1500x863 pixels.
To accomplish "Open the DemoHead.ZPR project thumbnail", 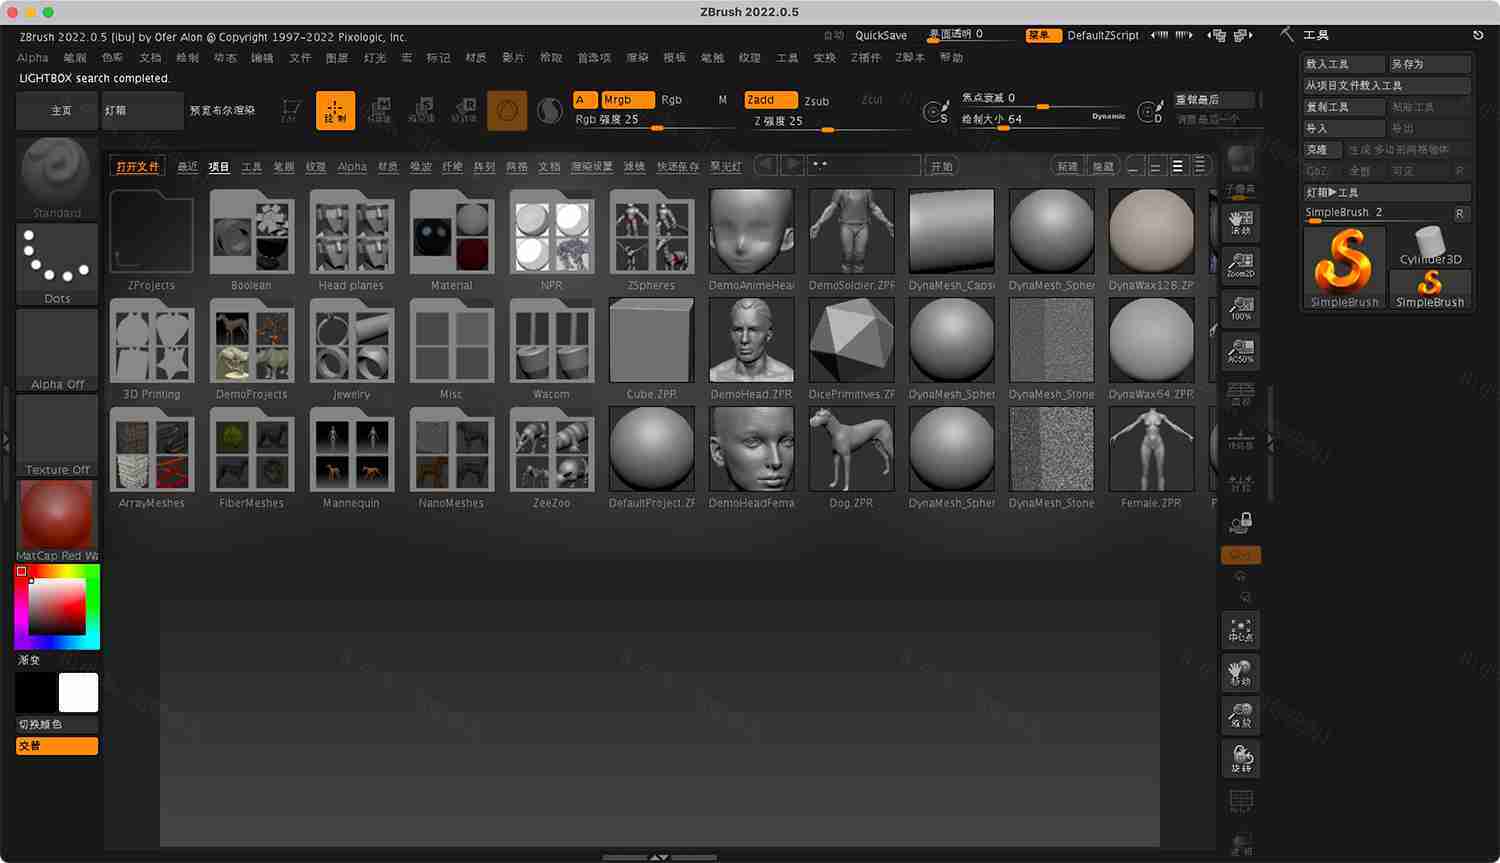I will pyautogui.click(x=751, y=340).
